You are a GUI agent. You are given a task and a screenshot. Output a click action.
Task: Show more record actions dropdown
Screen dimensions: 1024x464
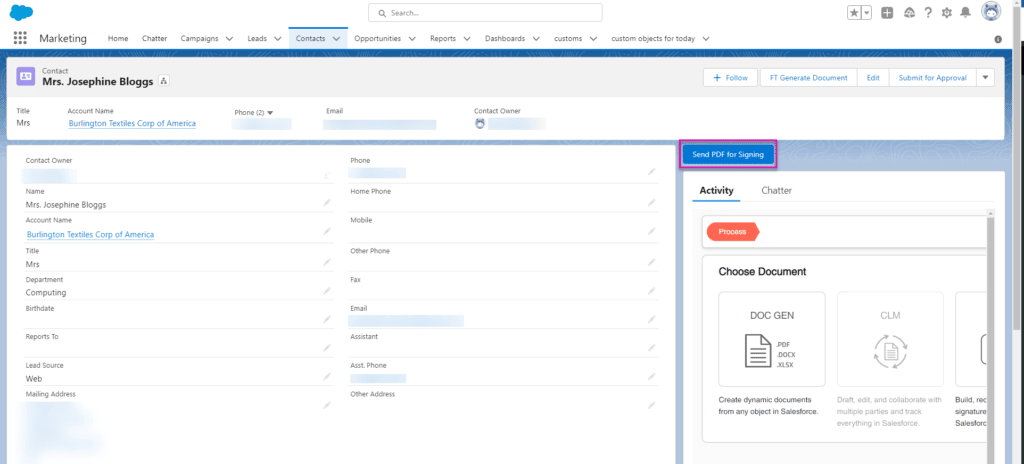[985, 77]
